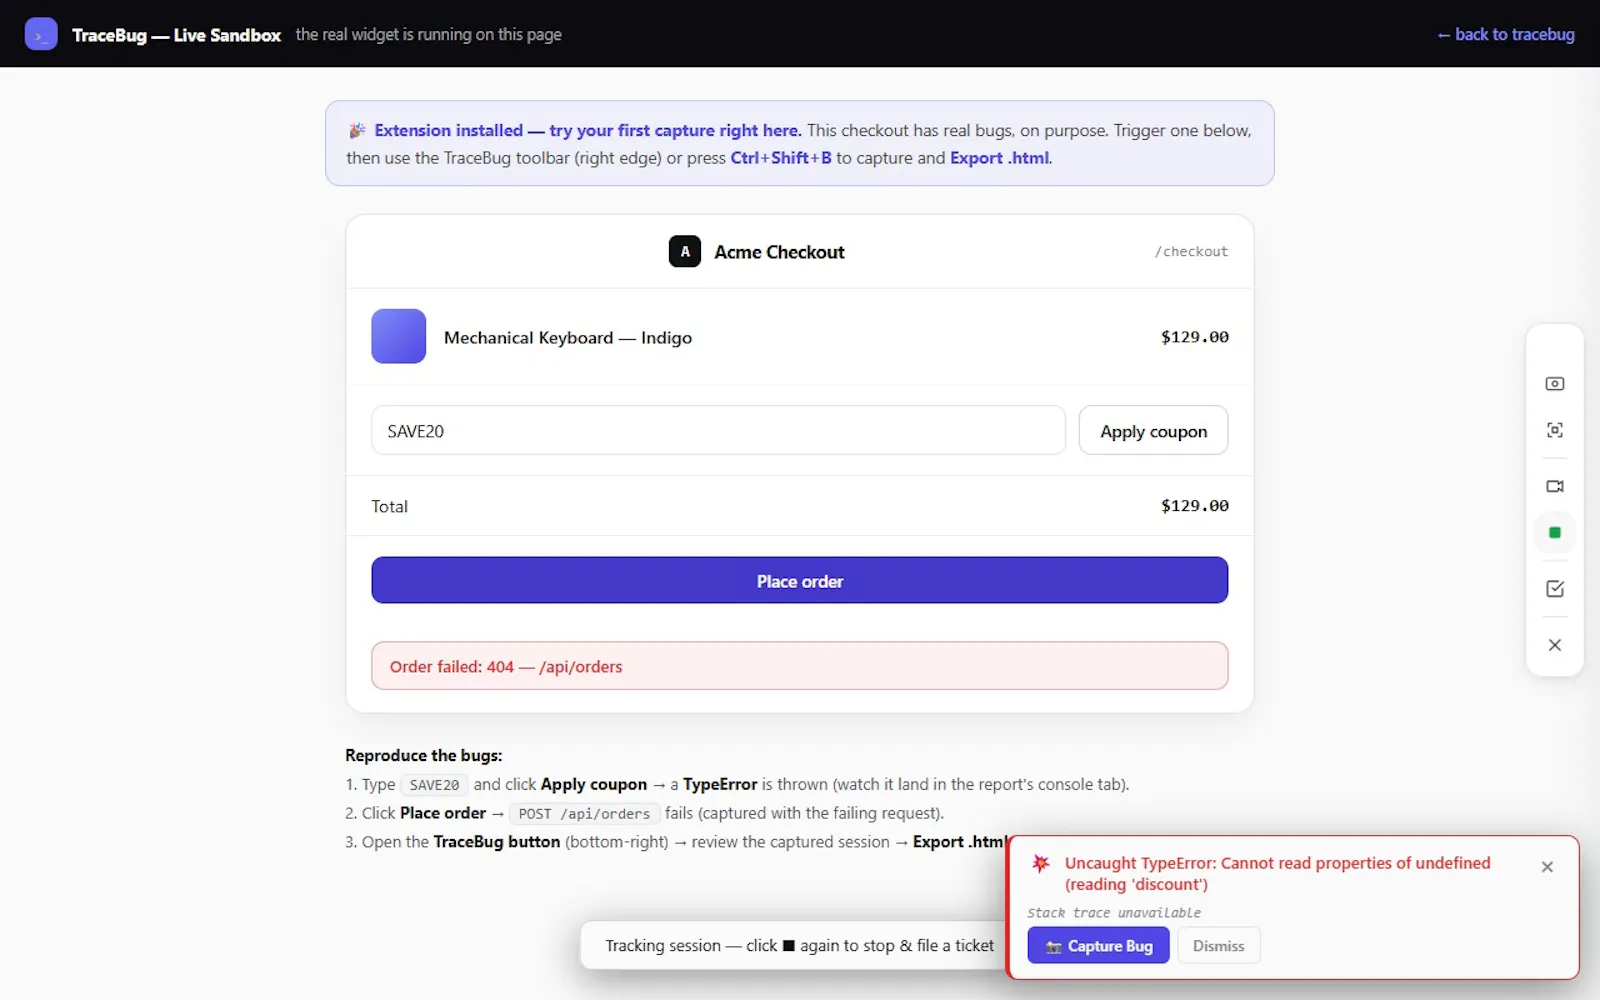This screenshot has height=1000, width=1600.
Task: Click 'Ctrl+Shift+B' shortcut text in banner
Action: click(781, 158)
